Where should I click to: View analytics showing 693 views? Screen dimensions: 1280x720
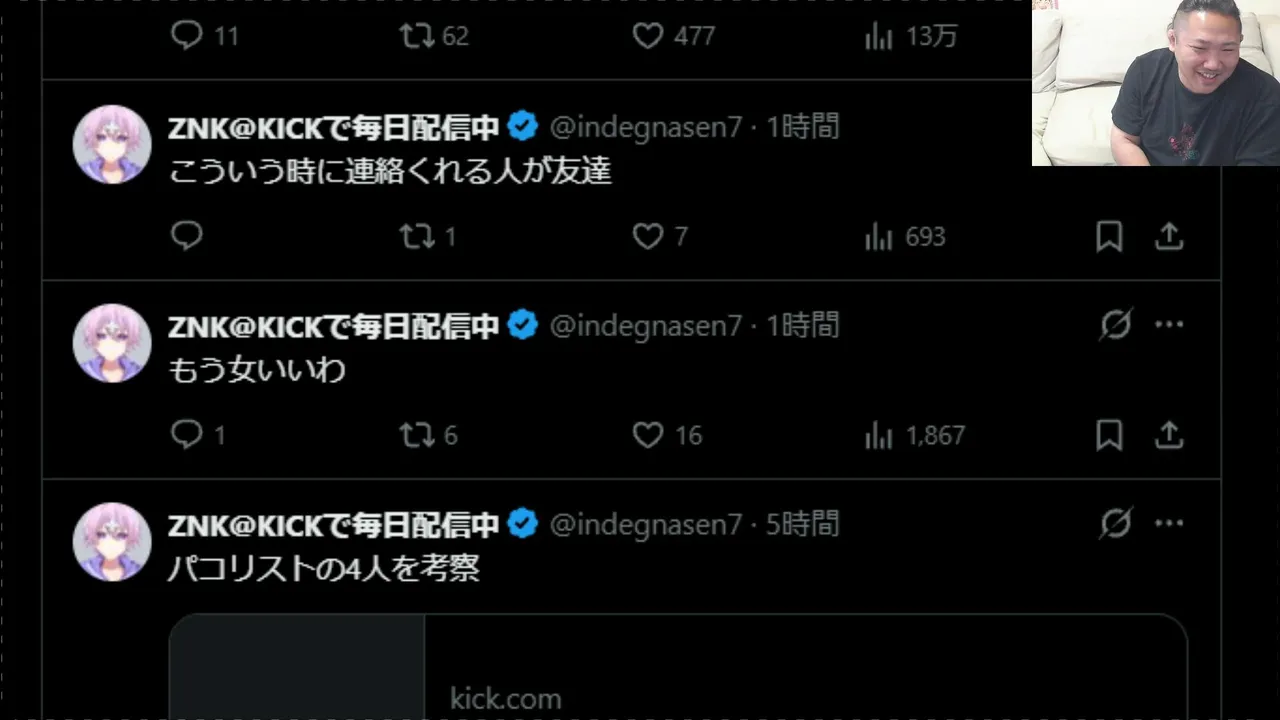(904, 236)
